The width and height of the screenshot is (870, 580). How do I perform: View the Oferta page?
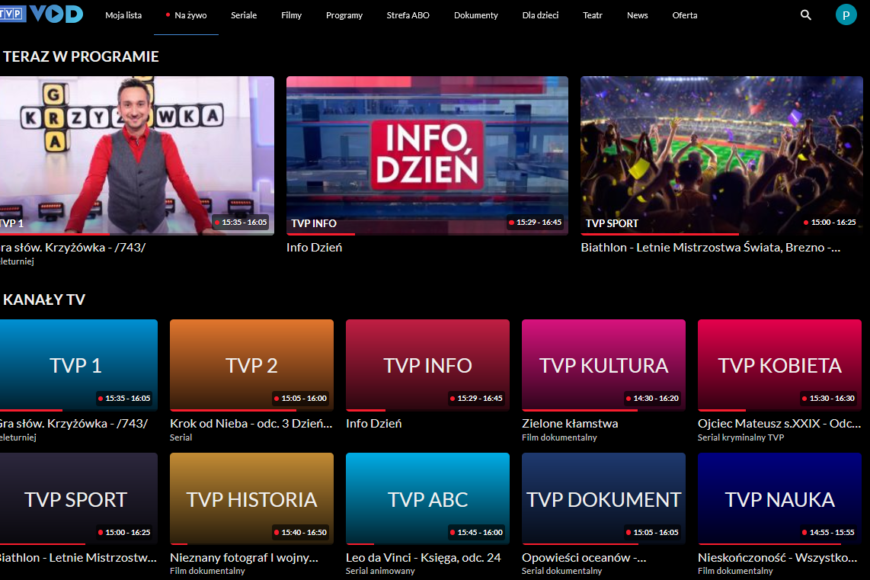tap(684, 15)
